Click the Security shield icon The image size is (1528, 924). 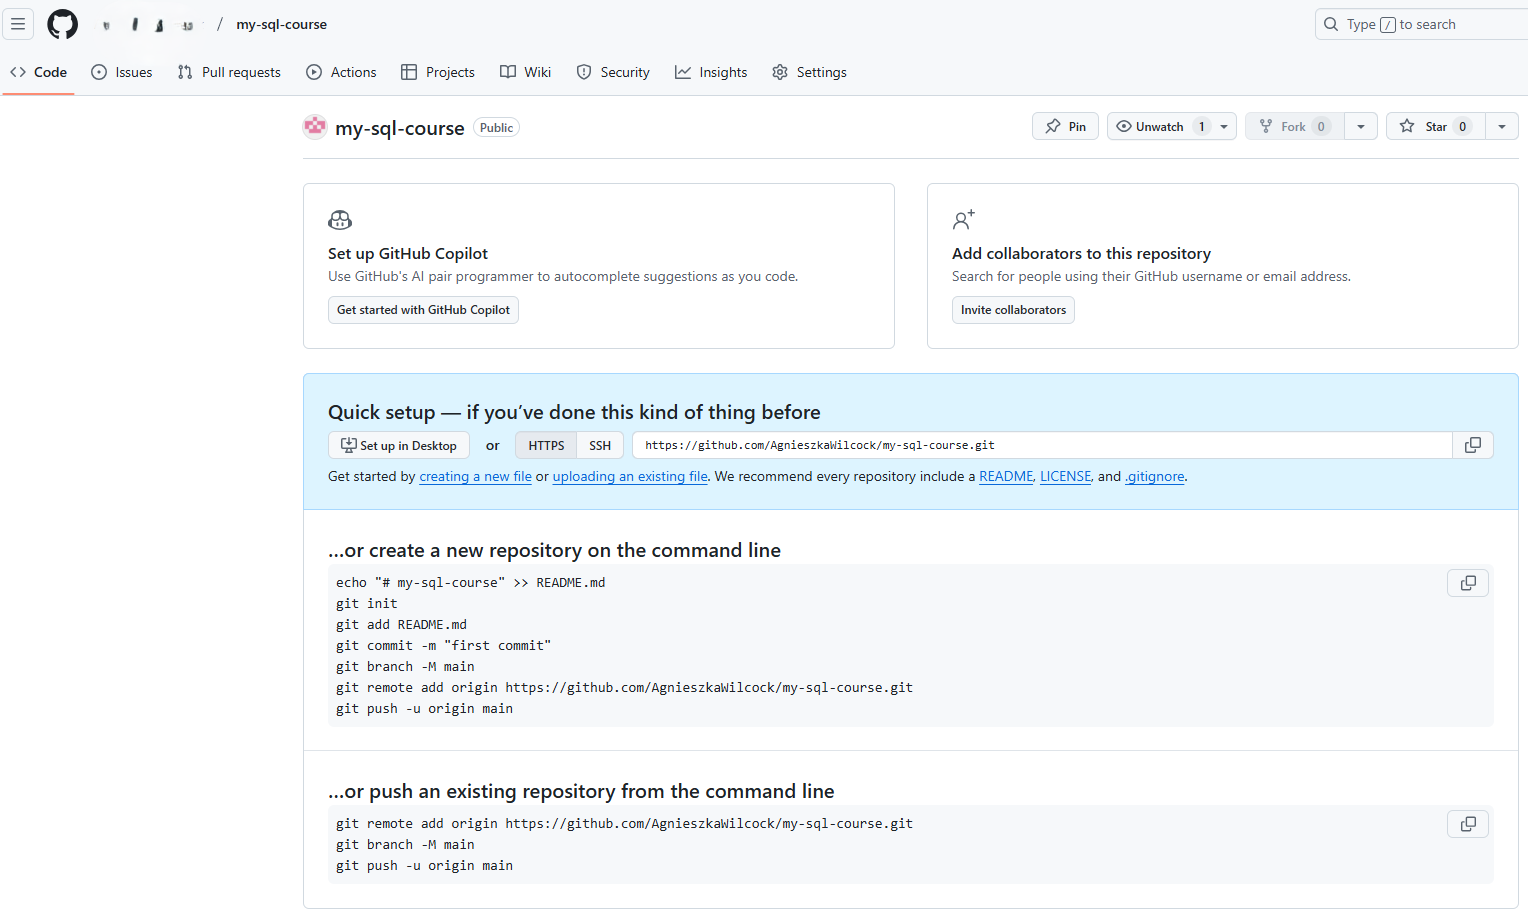584,72
